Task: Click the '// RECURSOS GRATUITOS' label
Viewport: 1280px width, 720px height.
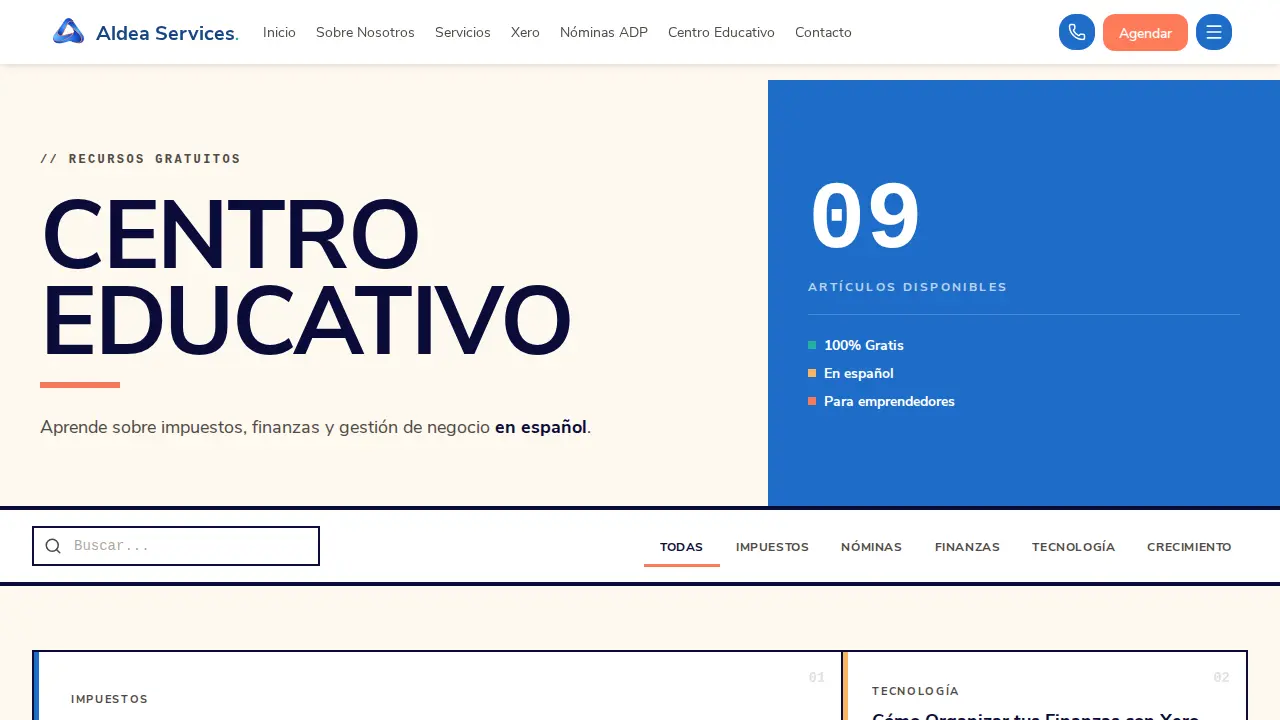Action: pyautogui.click(x=141, y=159)
